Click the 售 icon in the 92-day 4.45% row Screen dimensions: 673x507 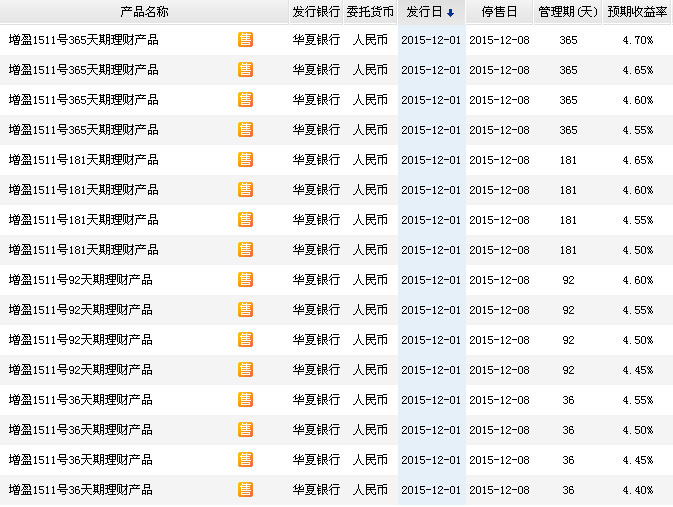[x=246, y=370]
